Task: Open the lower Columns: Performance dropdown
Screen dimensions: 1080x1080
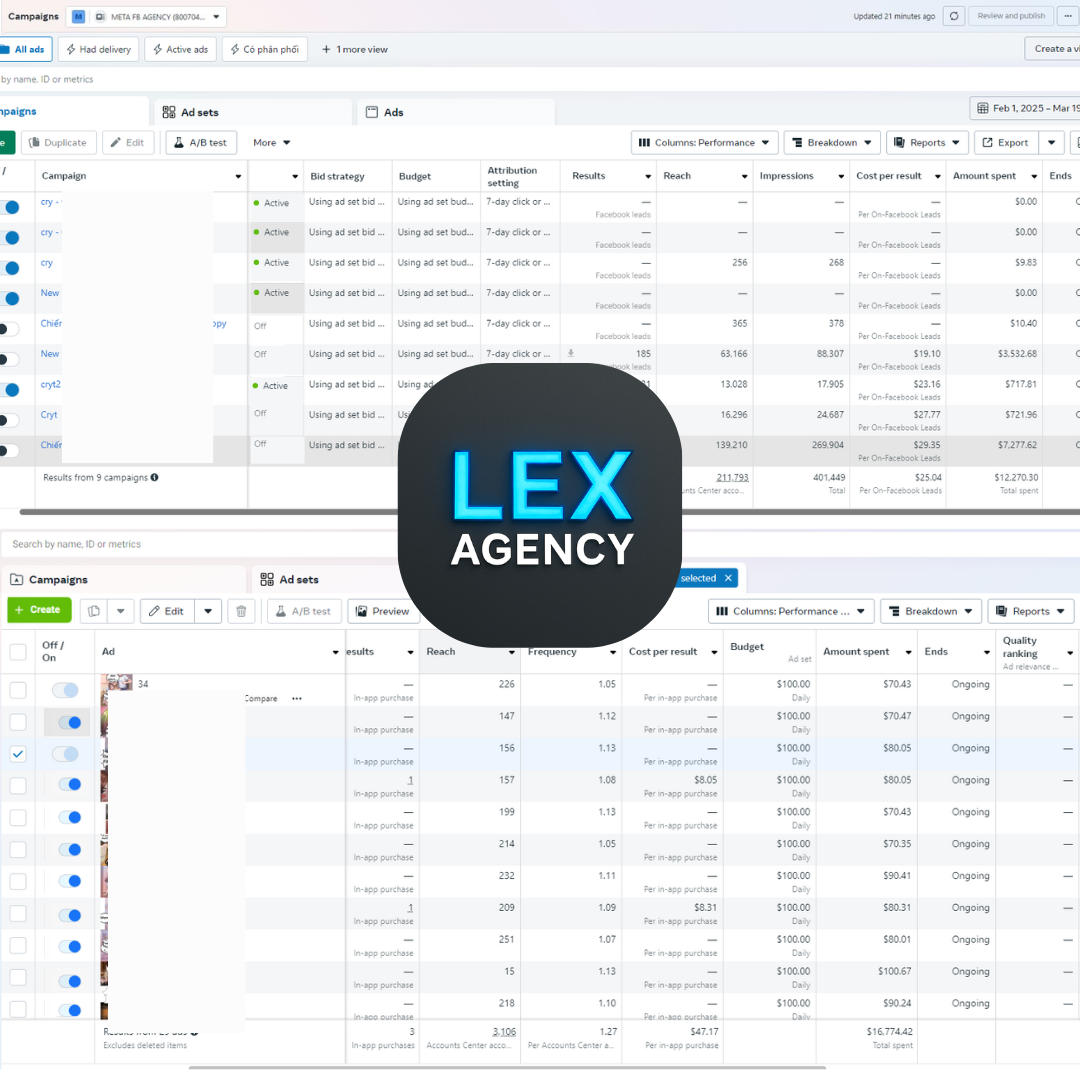Action: click(x=791, y=611)
